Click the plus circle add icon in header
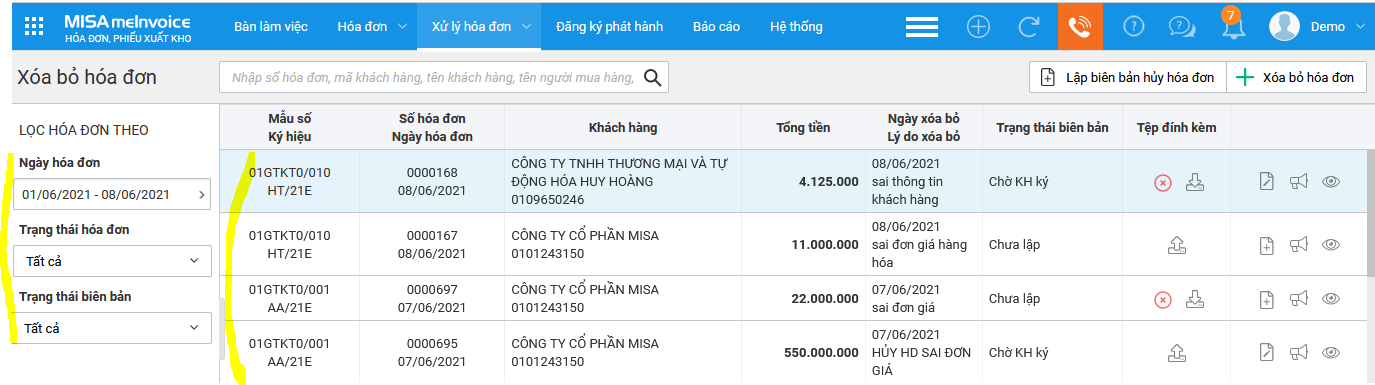This screenshot has height=385, width=1375. coord(978,27)
